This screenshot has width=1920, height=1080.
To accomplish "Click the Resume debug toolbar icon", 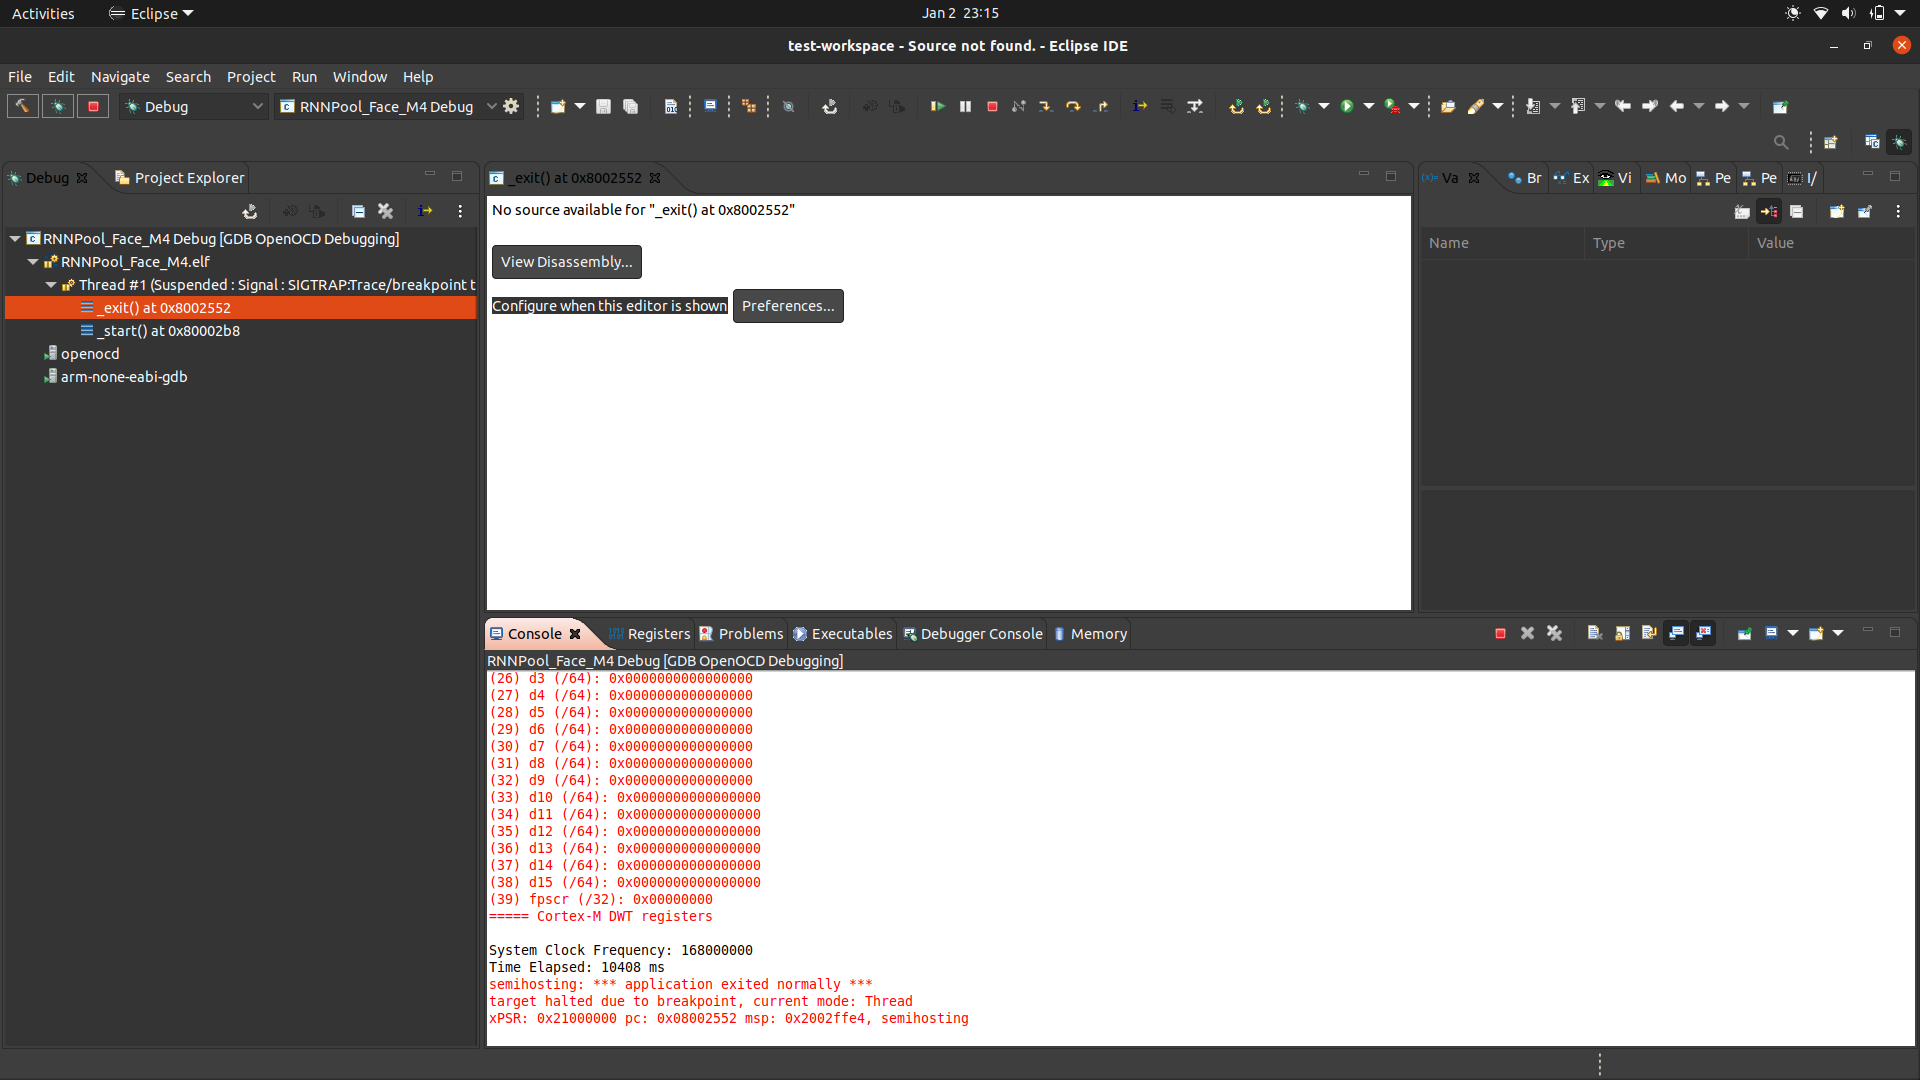I will pos(937,106).
